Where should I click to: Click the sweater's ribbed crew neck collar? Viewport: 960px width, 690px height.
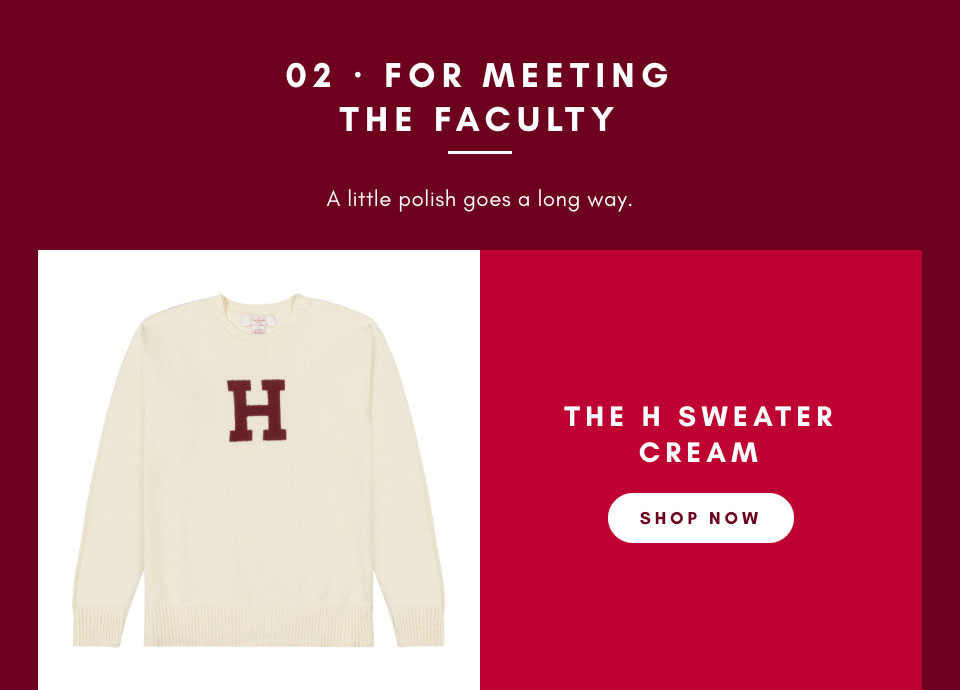pos(259,305)
